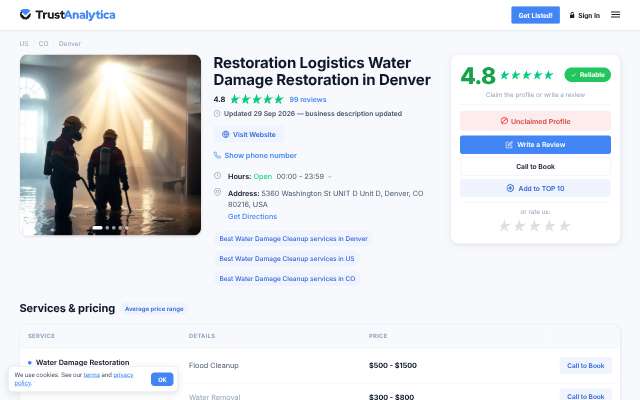Click Call to Book in Flood Cleanup row

click(x=585, y=365)
